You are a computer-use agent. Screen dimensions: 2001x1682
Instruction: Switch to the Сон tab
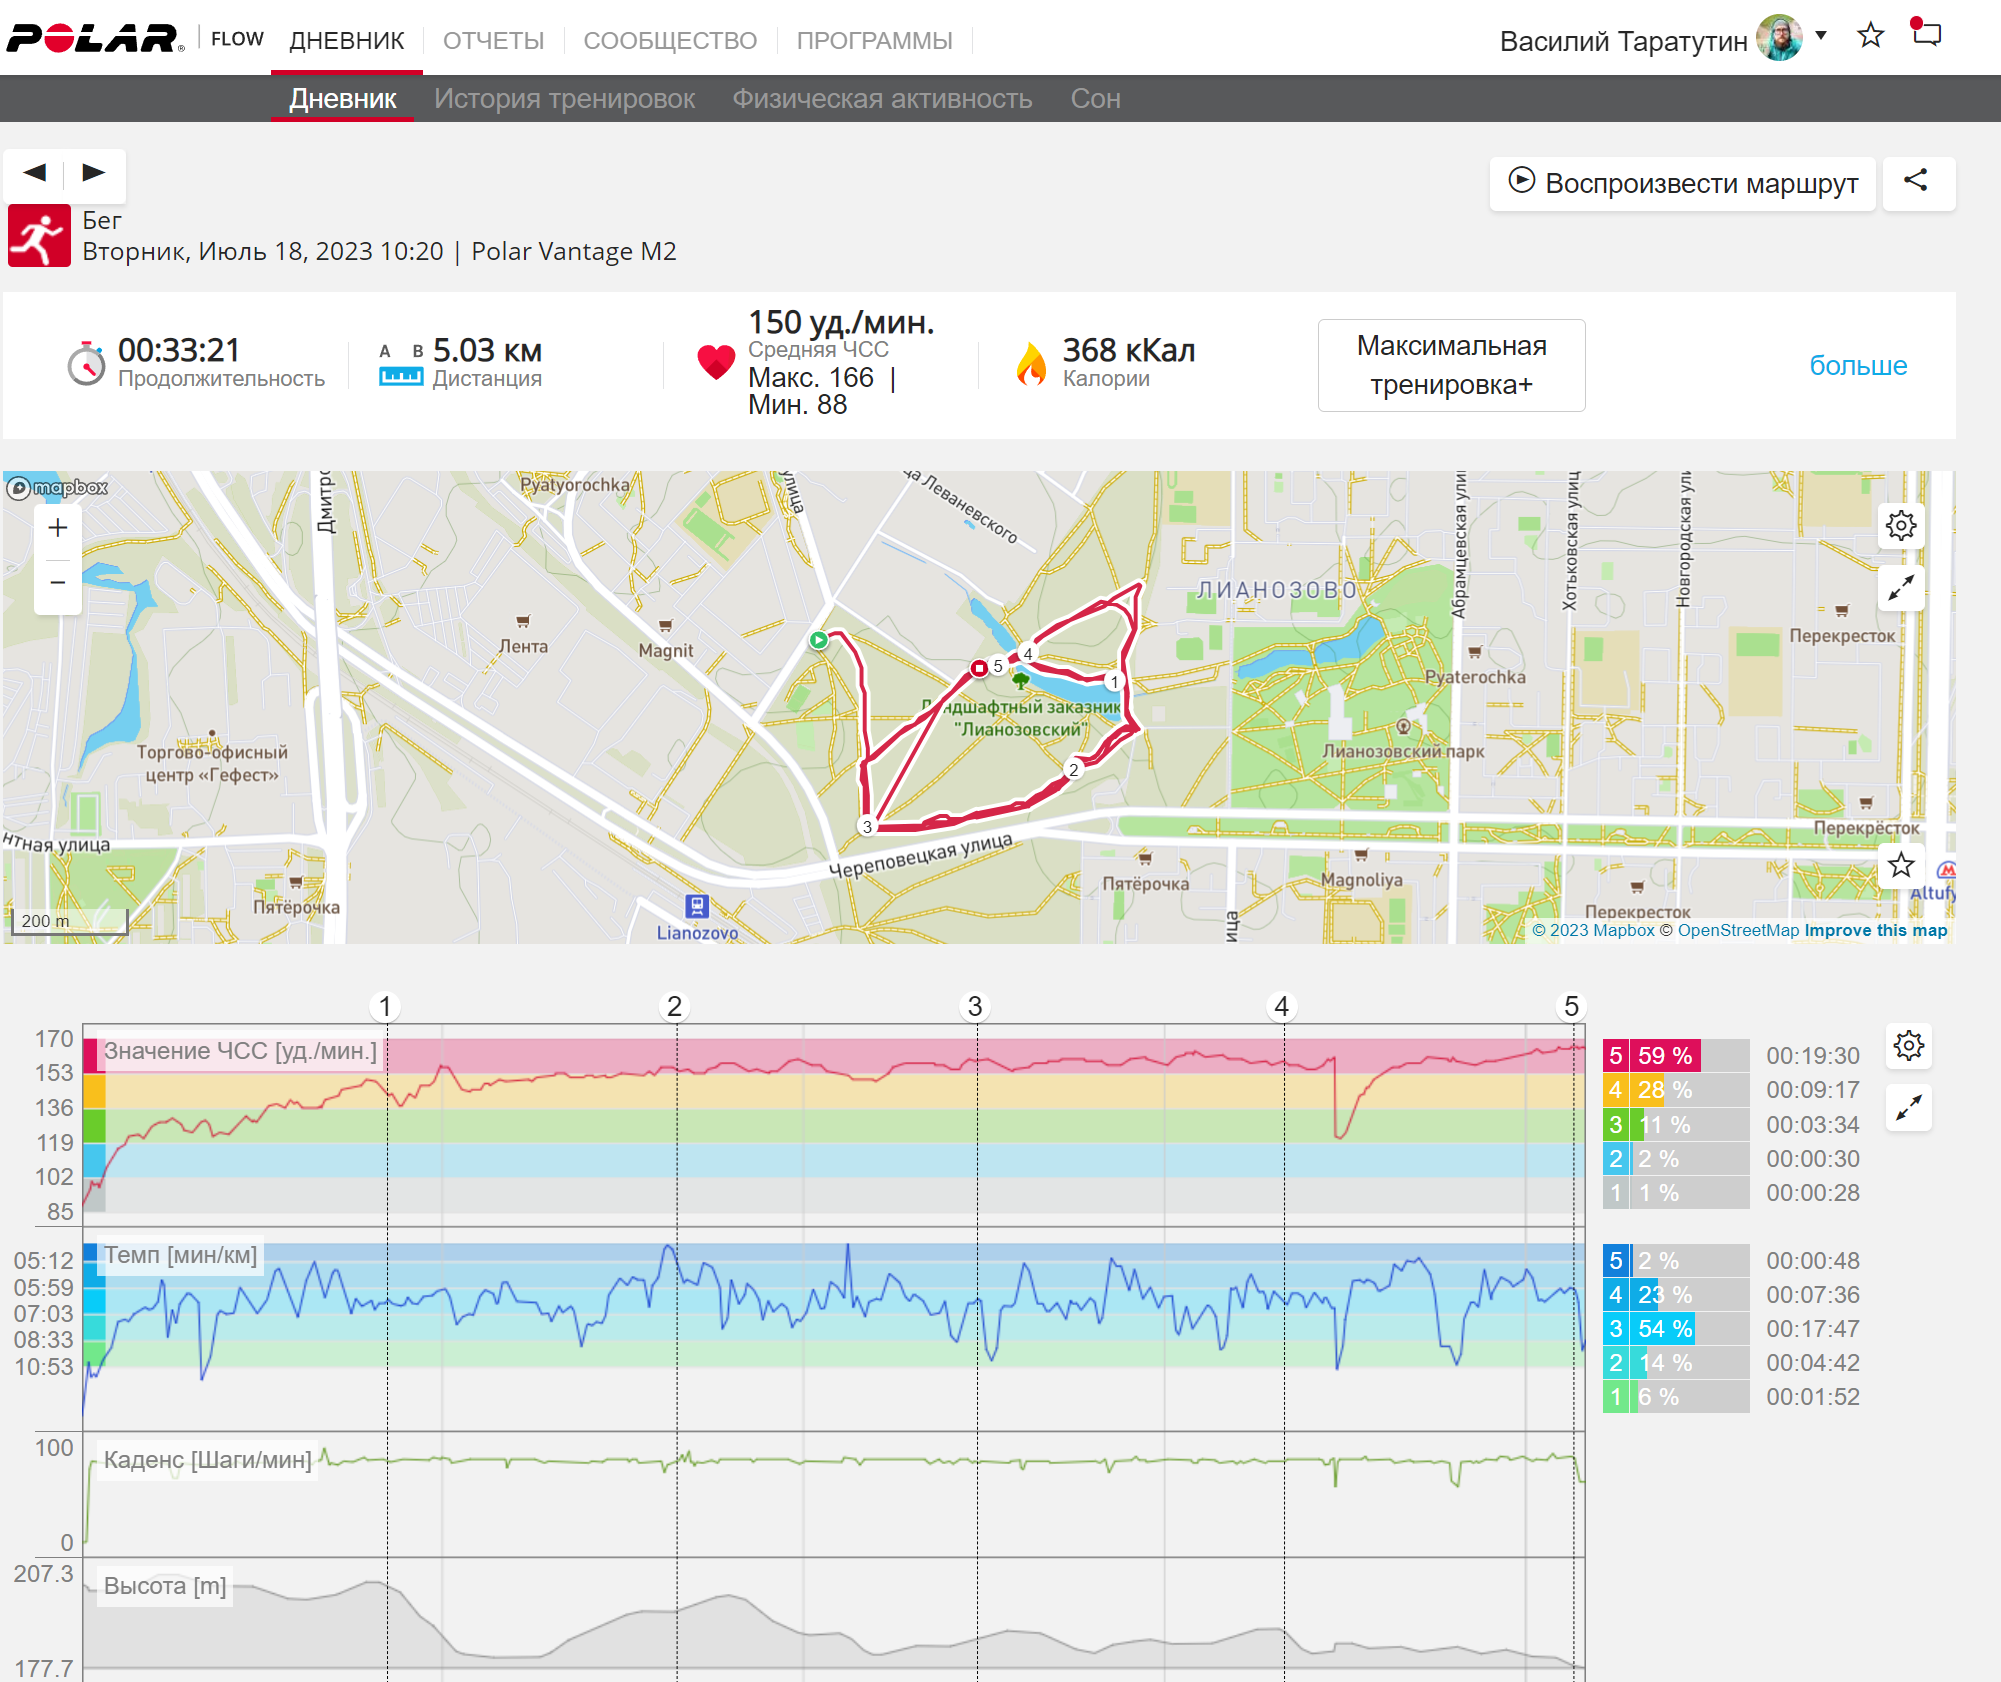click(x=1095, y=99)
